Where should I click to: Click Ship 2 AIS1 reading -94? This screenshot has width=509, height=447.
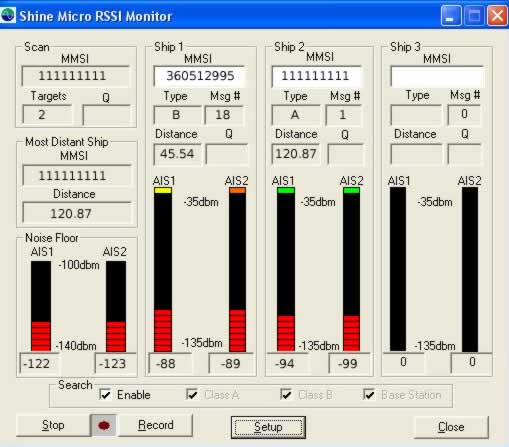coord(287,363)
